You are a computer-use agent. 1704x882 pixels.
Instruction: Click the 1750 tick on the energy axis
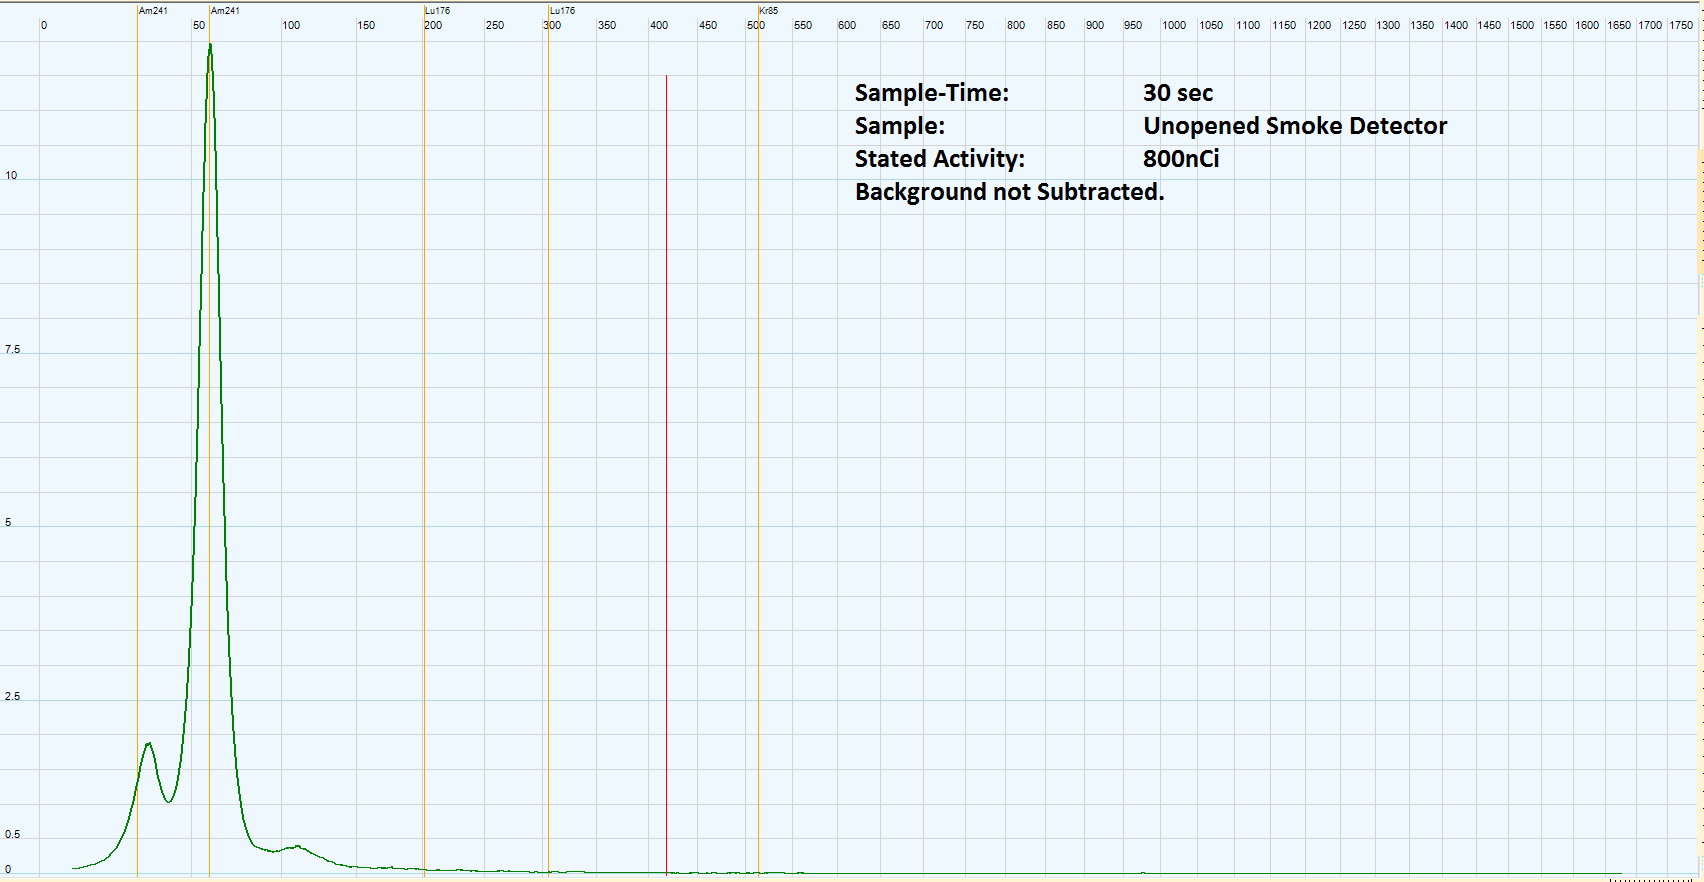(1681, 25)
